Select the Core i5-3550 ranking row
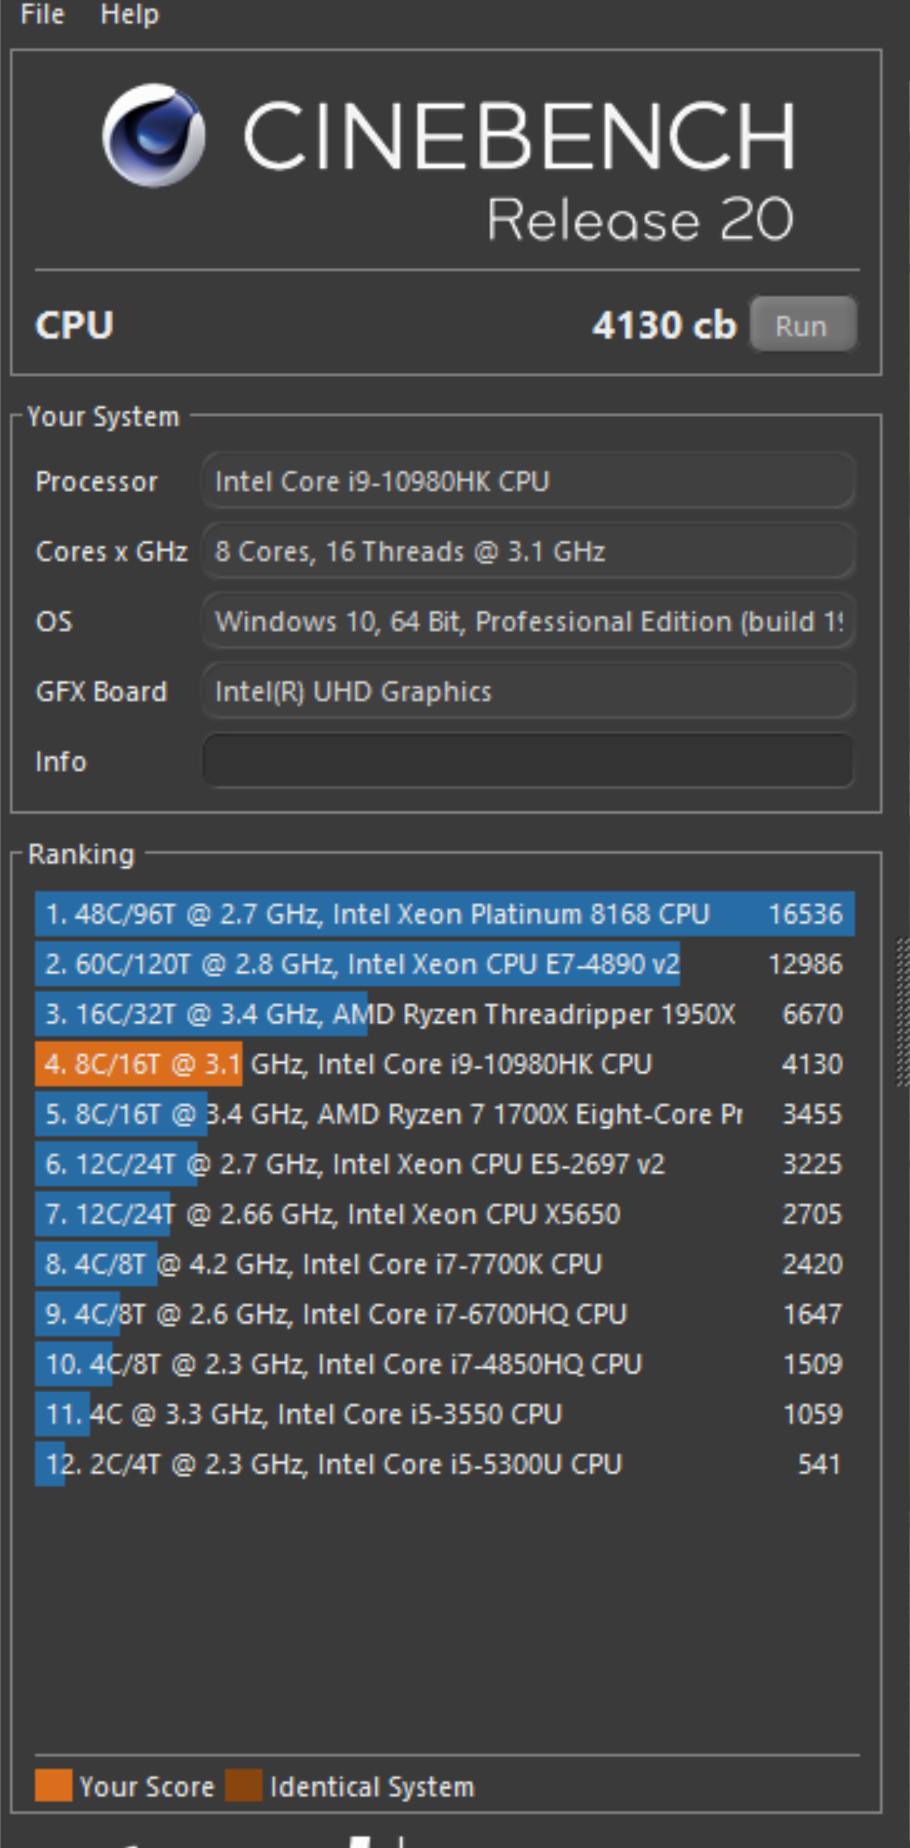910x1848 pixels. 445,1414
